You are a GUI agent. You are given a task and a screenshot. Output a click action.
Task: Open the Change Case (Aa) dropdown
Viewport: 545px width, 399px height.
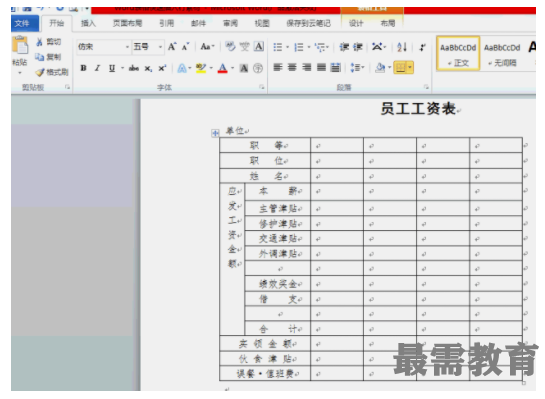pyautogui.click(x=208, y=47)
